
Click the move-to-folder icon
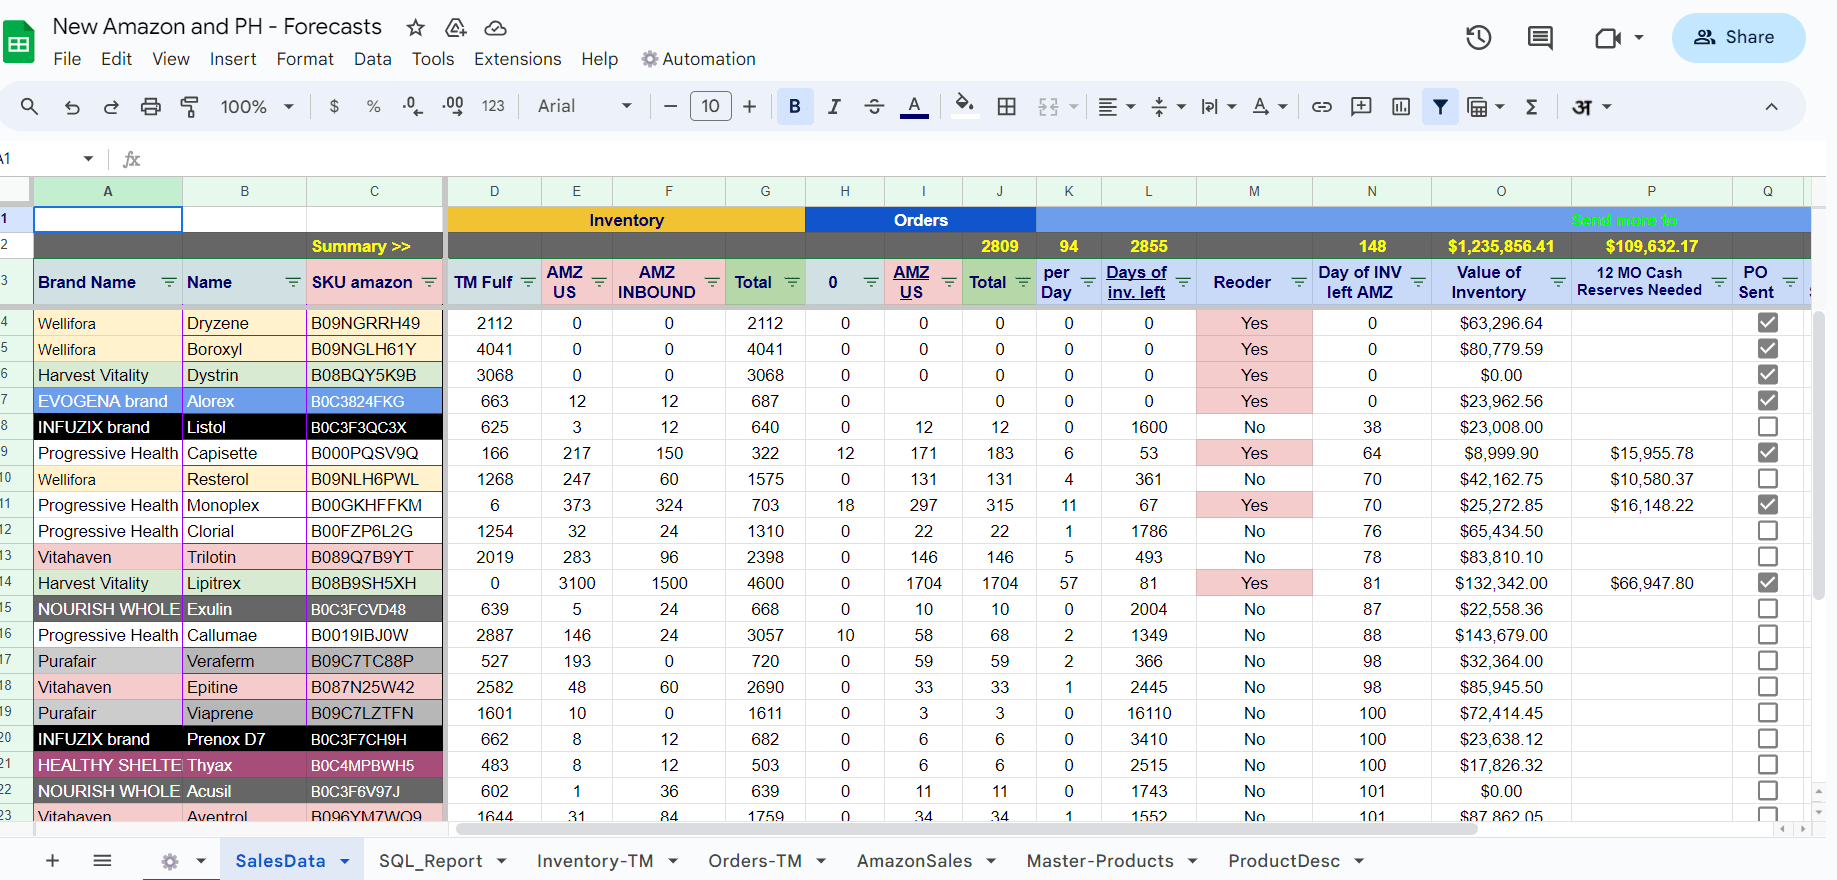[456, 27]
